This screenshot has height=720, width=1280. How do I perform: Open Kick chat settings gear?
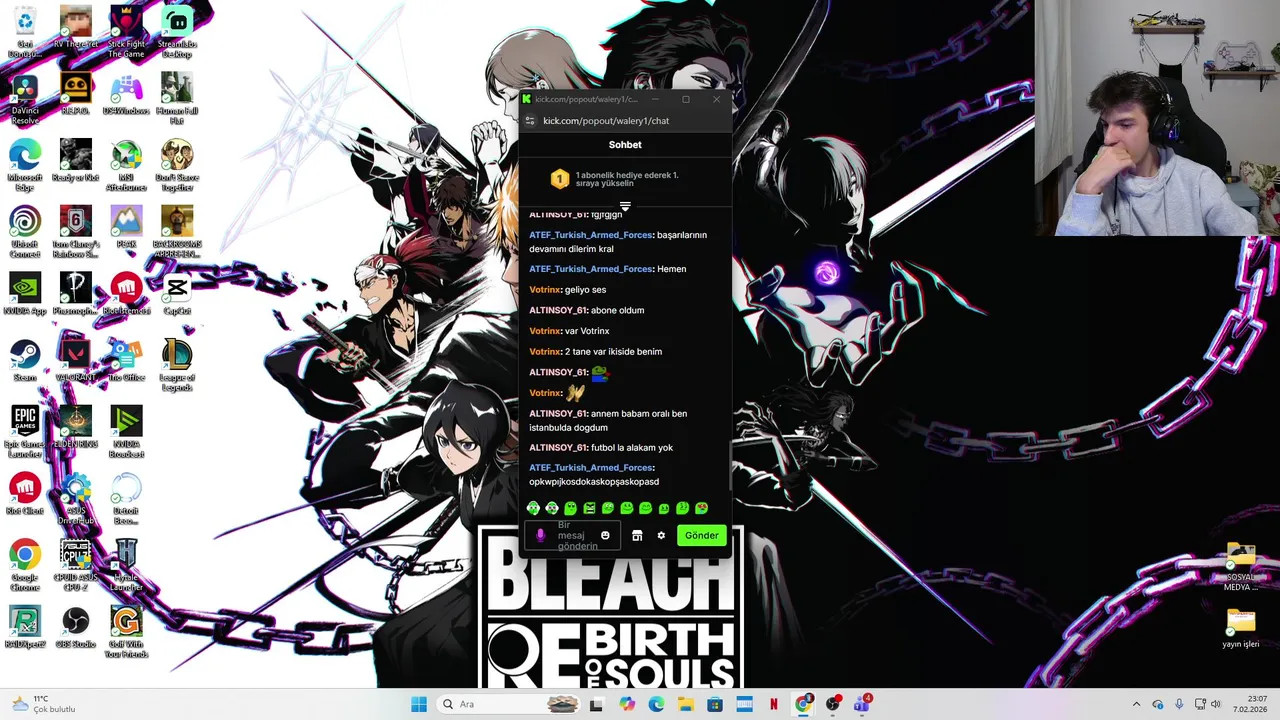[x=661, y=536]
